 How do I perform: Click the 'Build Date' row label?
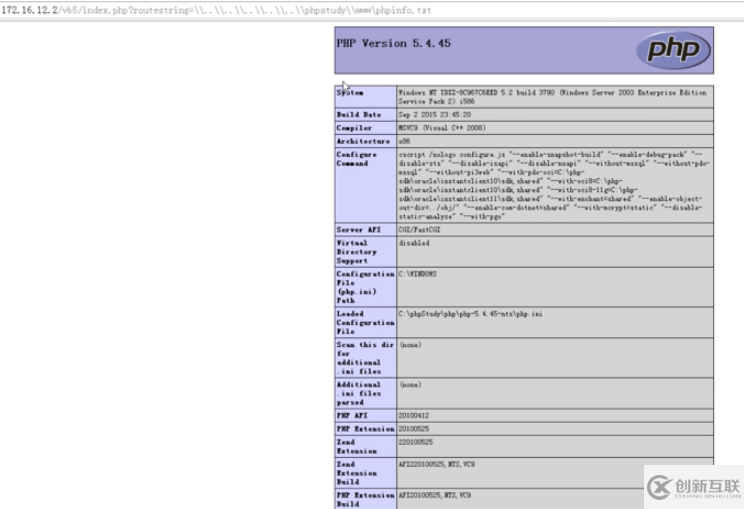359,115
